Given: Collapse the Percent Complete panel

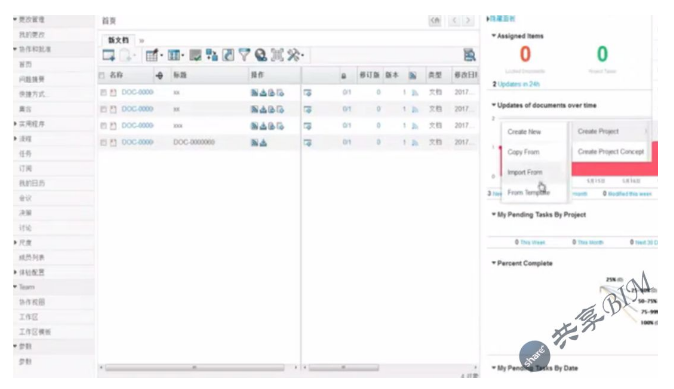Looking at the screenshot, I should coord(494,263).
